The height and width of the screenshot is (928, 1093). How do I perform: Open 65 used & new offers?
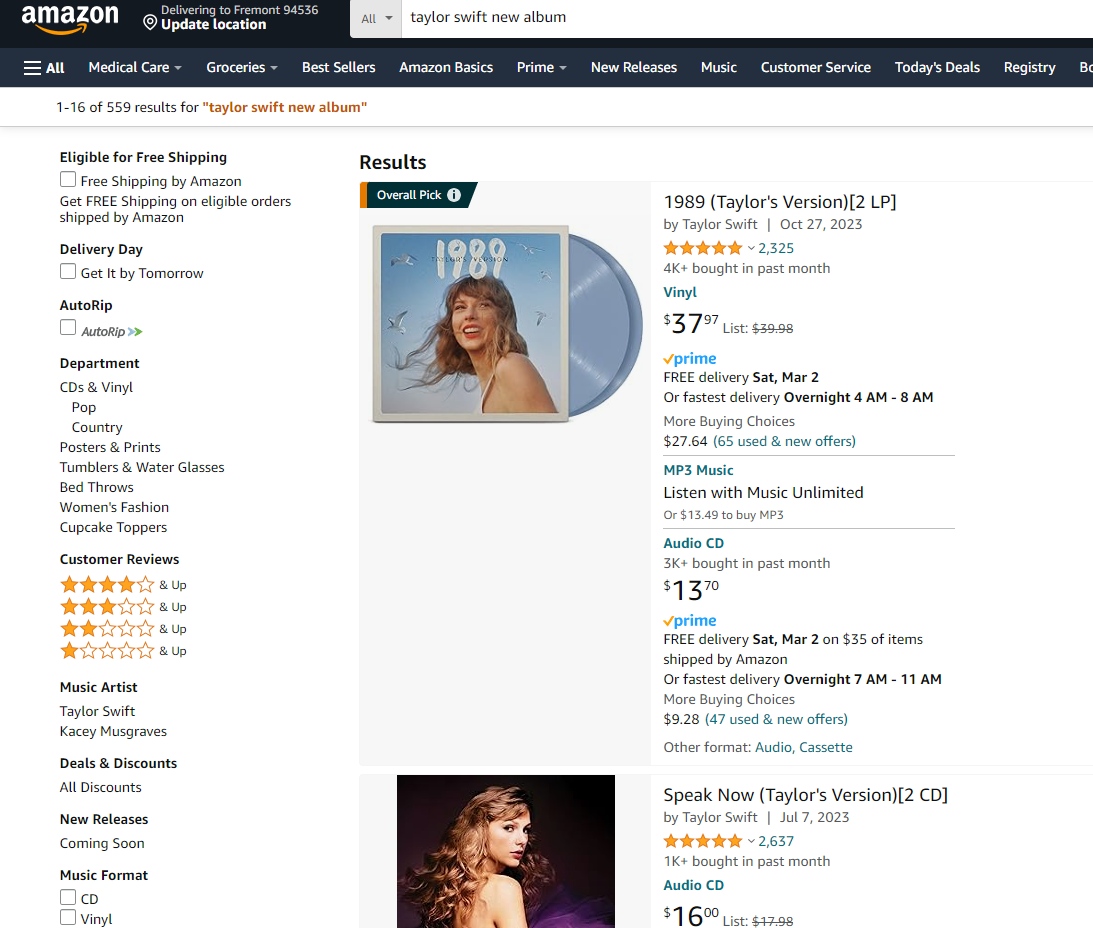784,441
